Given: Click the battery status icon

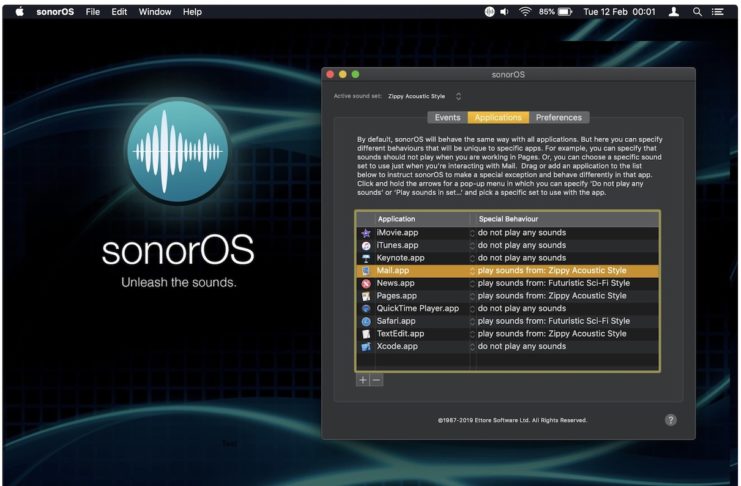Looking at the screenshot, I should tap(565, 12).
